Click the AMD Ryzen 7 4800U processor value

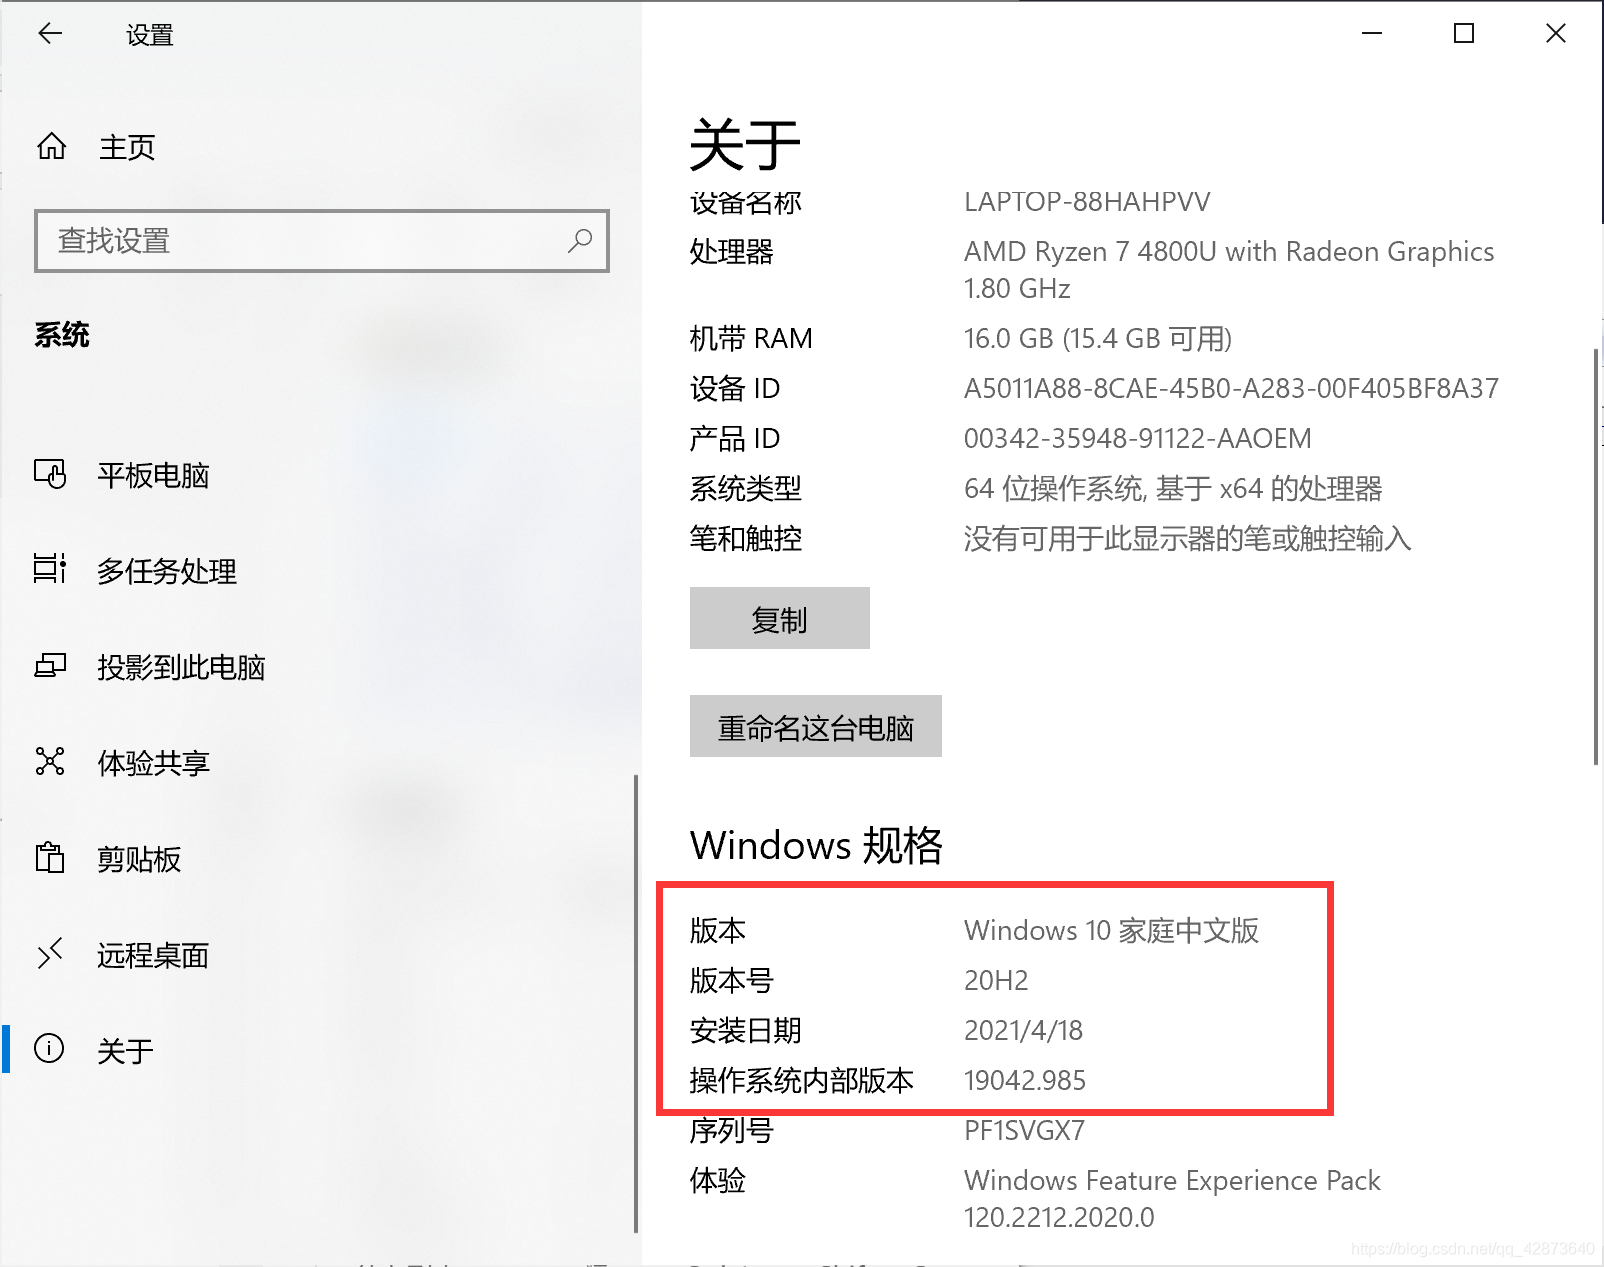[1229, 269]
